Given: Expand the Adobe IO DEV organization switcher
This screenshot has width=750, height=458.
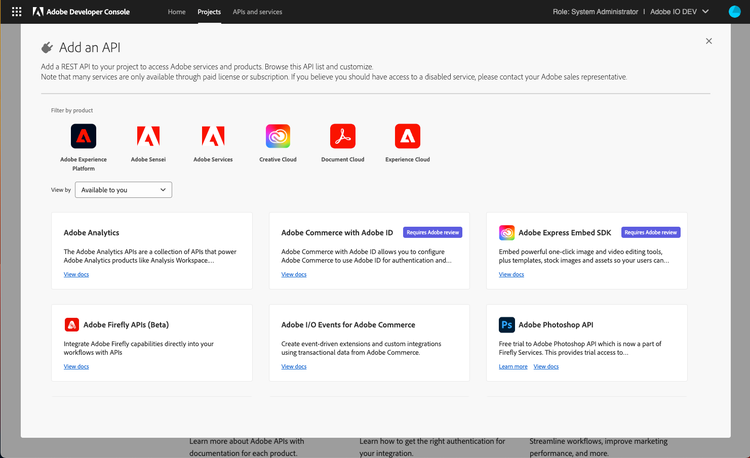Looking at the screenshot, I should pos(679,11).
